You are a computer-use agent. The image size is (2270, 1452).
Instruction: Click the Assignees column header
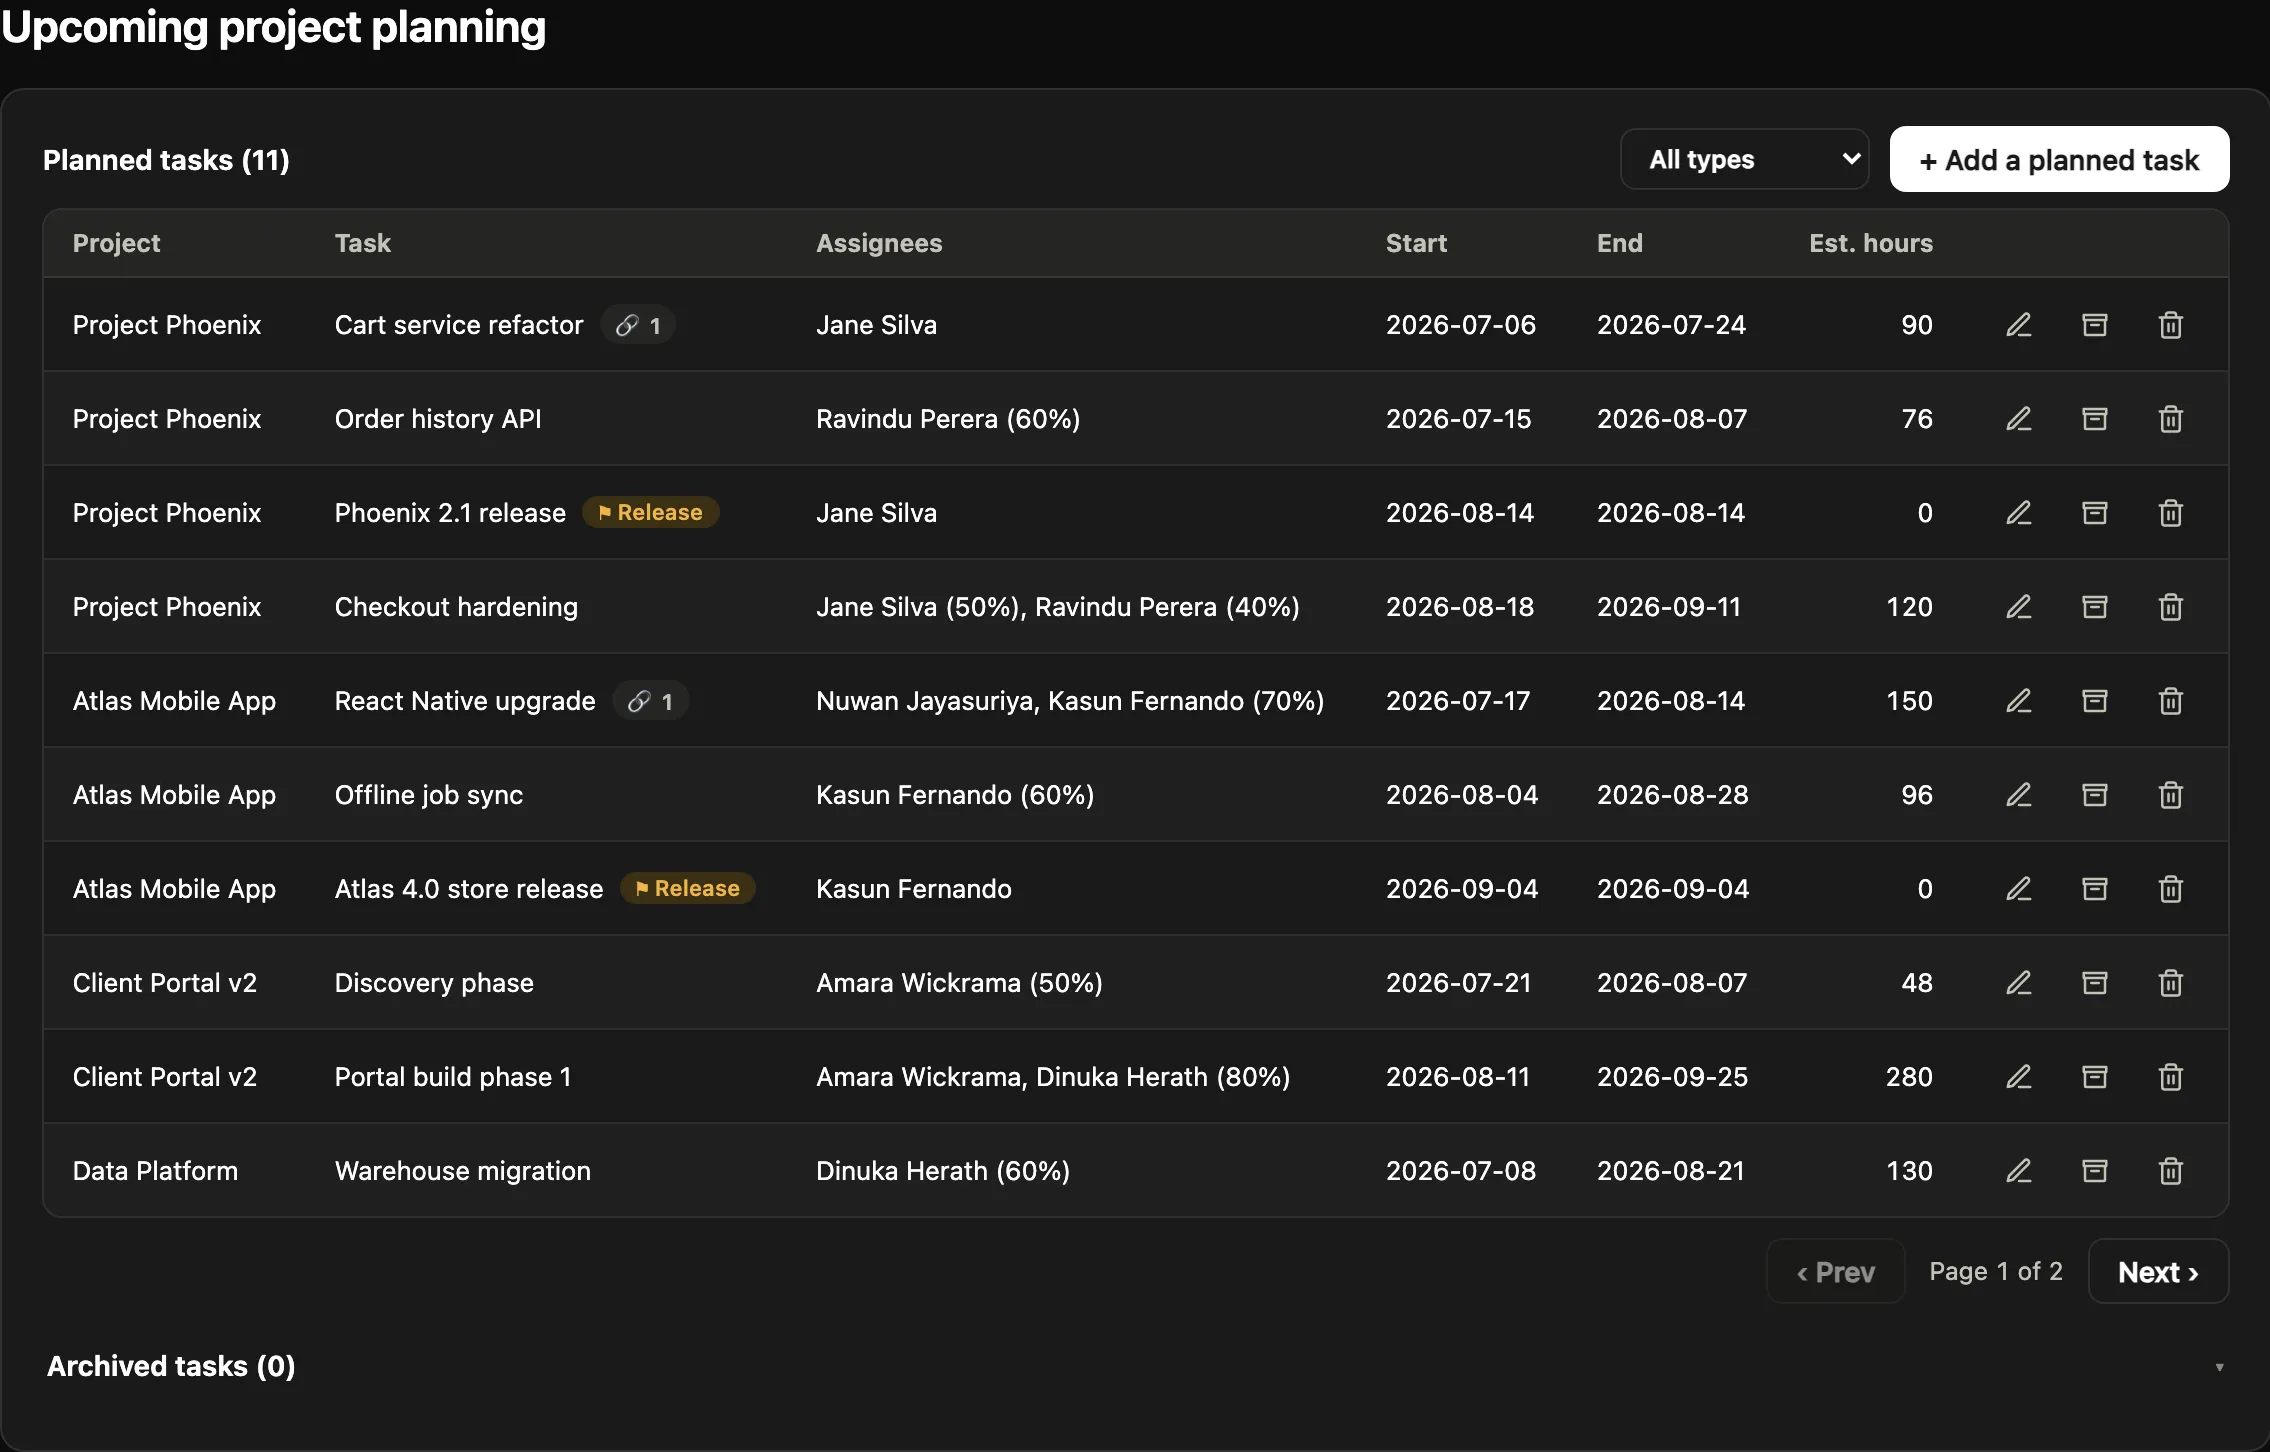point(879,243)
